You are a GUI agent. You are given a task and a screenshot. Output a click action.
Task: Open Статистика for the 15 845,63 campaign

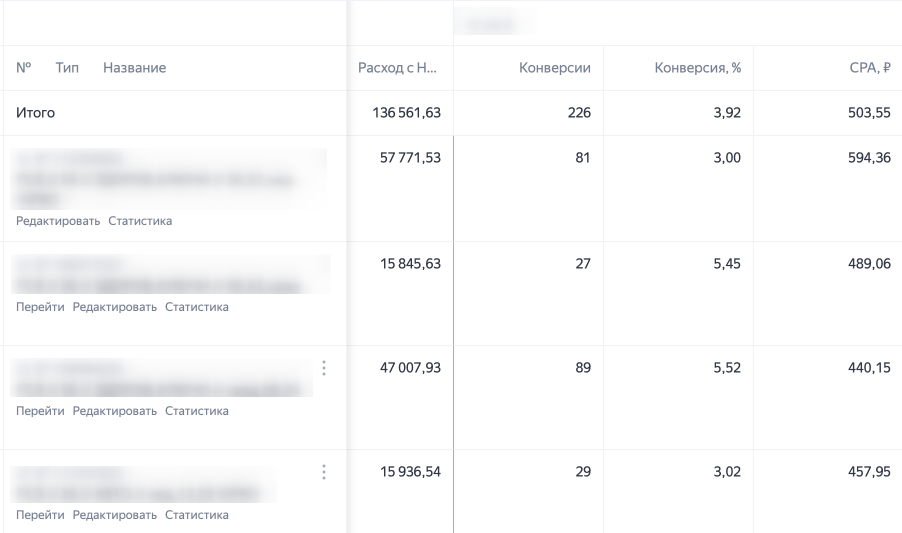coord(197,307)
